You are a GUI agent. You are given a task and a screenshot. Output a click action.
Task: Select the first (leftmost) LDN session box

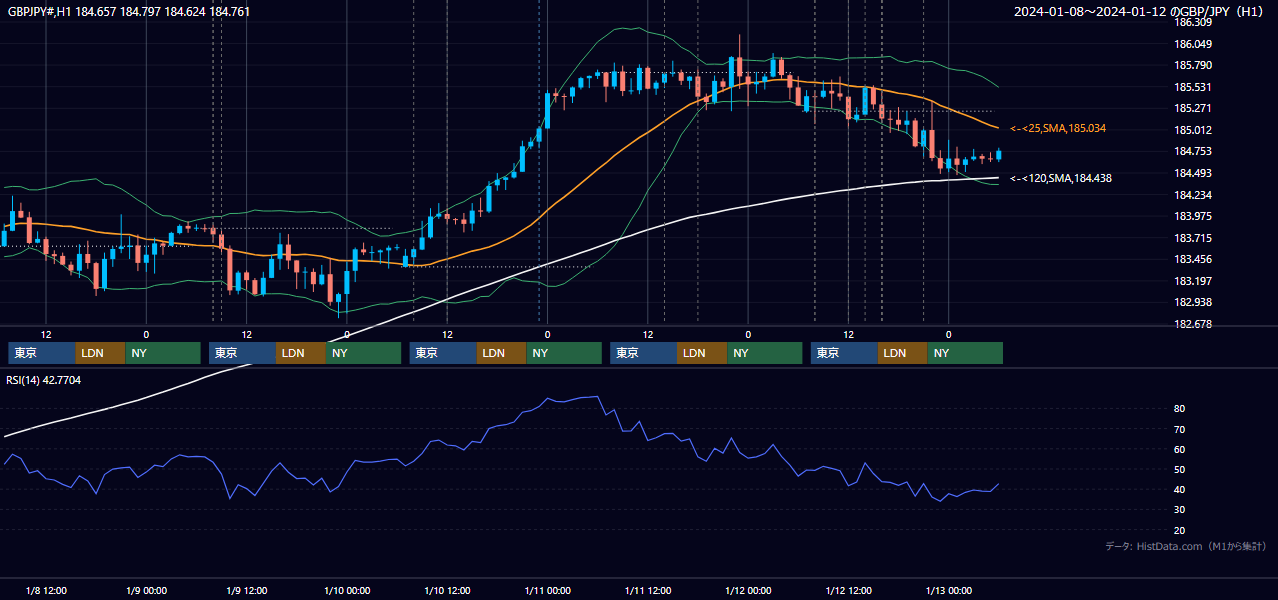[101, 353]
